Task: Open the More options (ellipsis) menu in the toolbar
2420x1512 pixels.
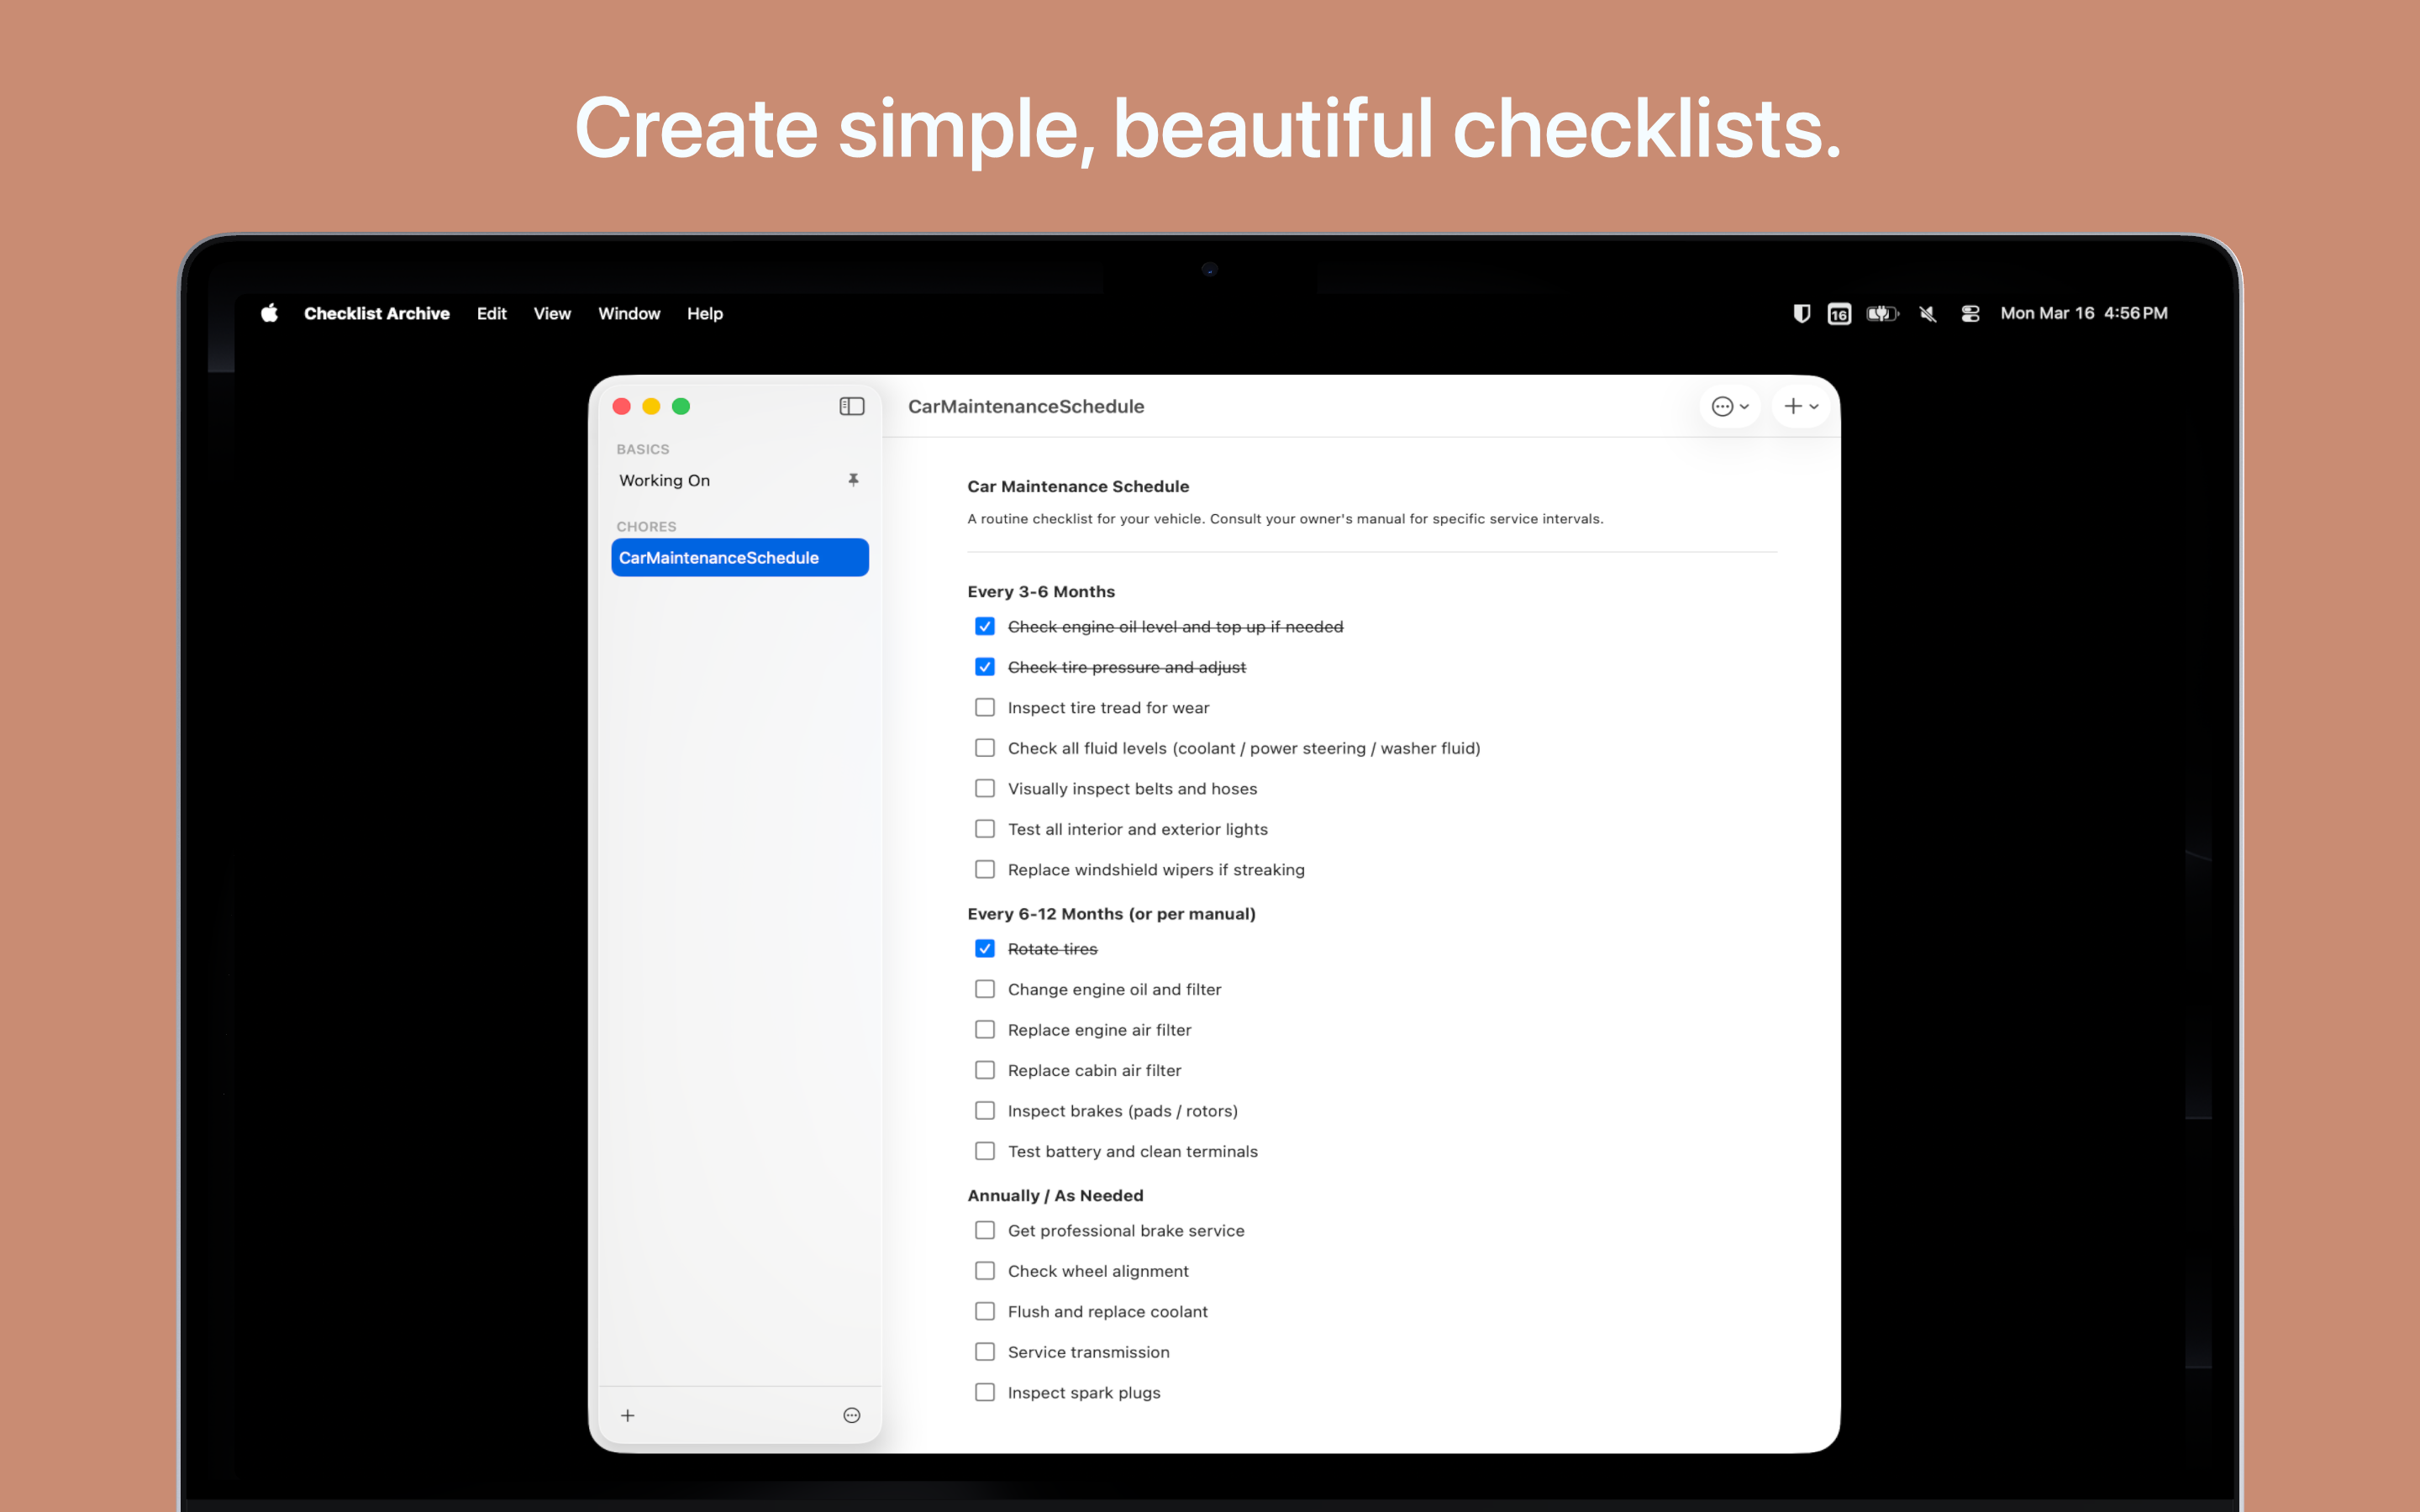Action: [1725, 406]
